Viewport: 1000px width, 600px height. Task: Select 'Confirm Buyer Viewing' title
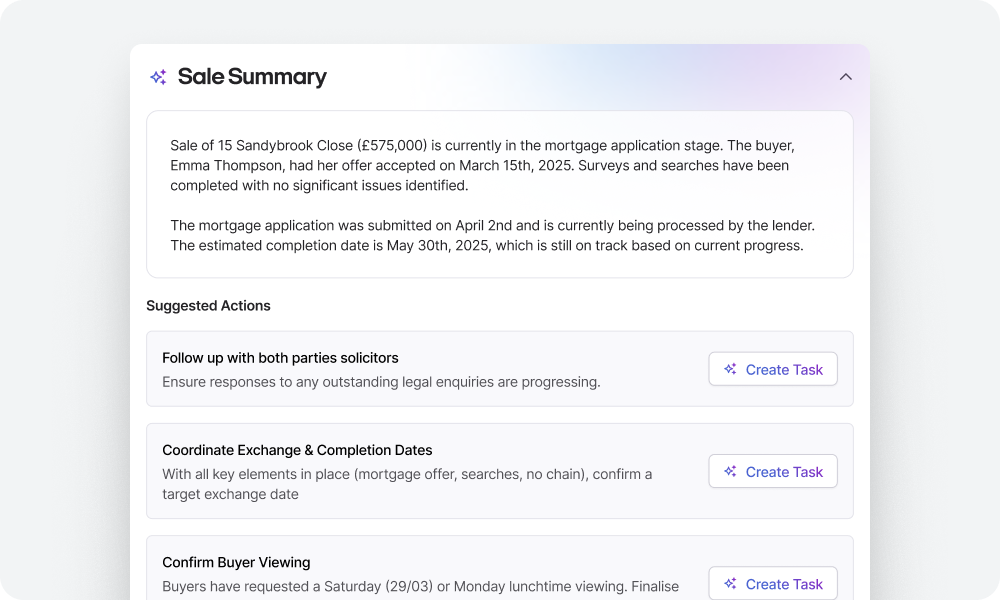pos(236,562)
